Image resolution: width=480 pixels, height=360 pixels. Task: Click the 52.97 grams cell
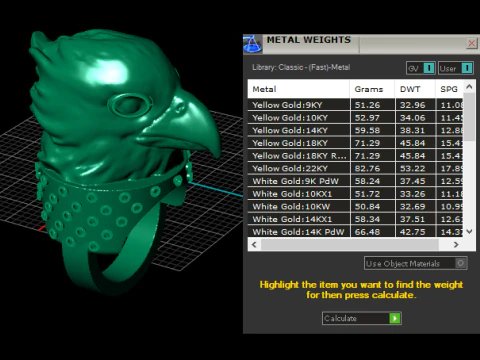[373, 118]
